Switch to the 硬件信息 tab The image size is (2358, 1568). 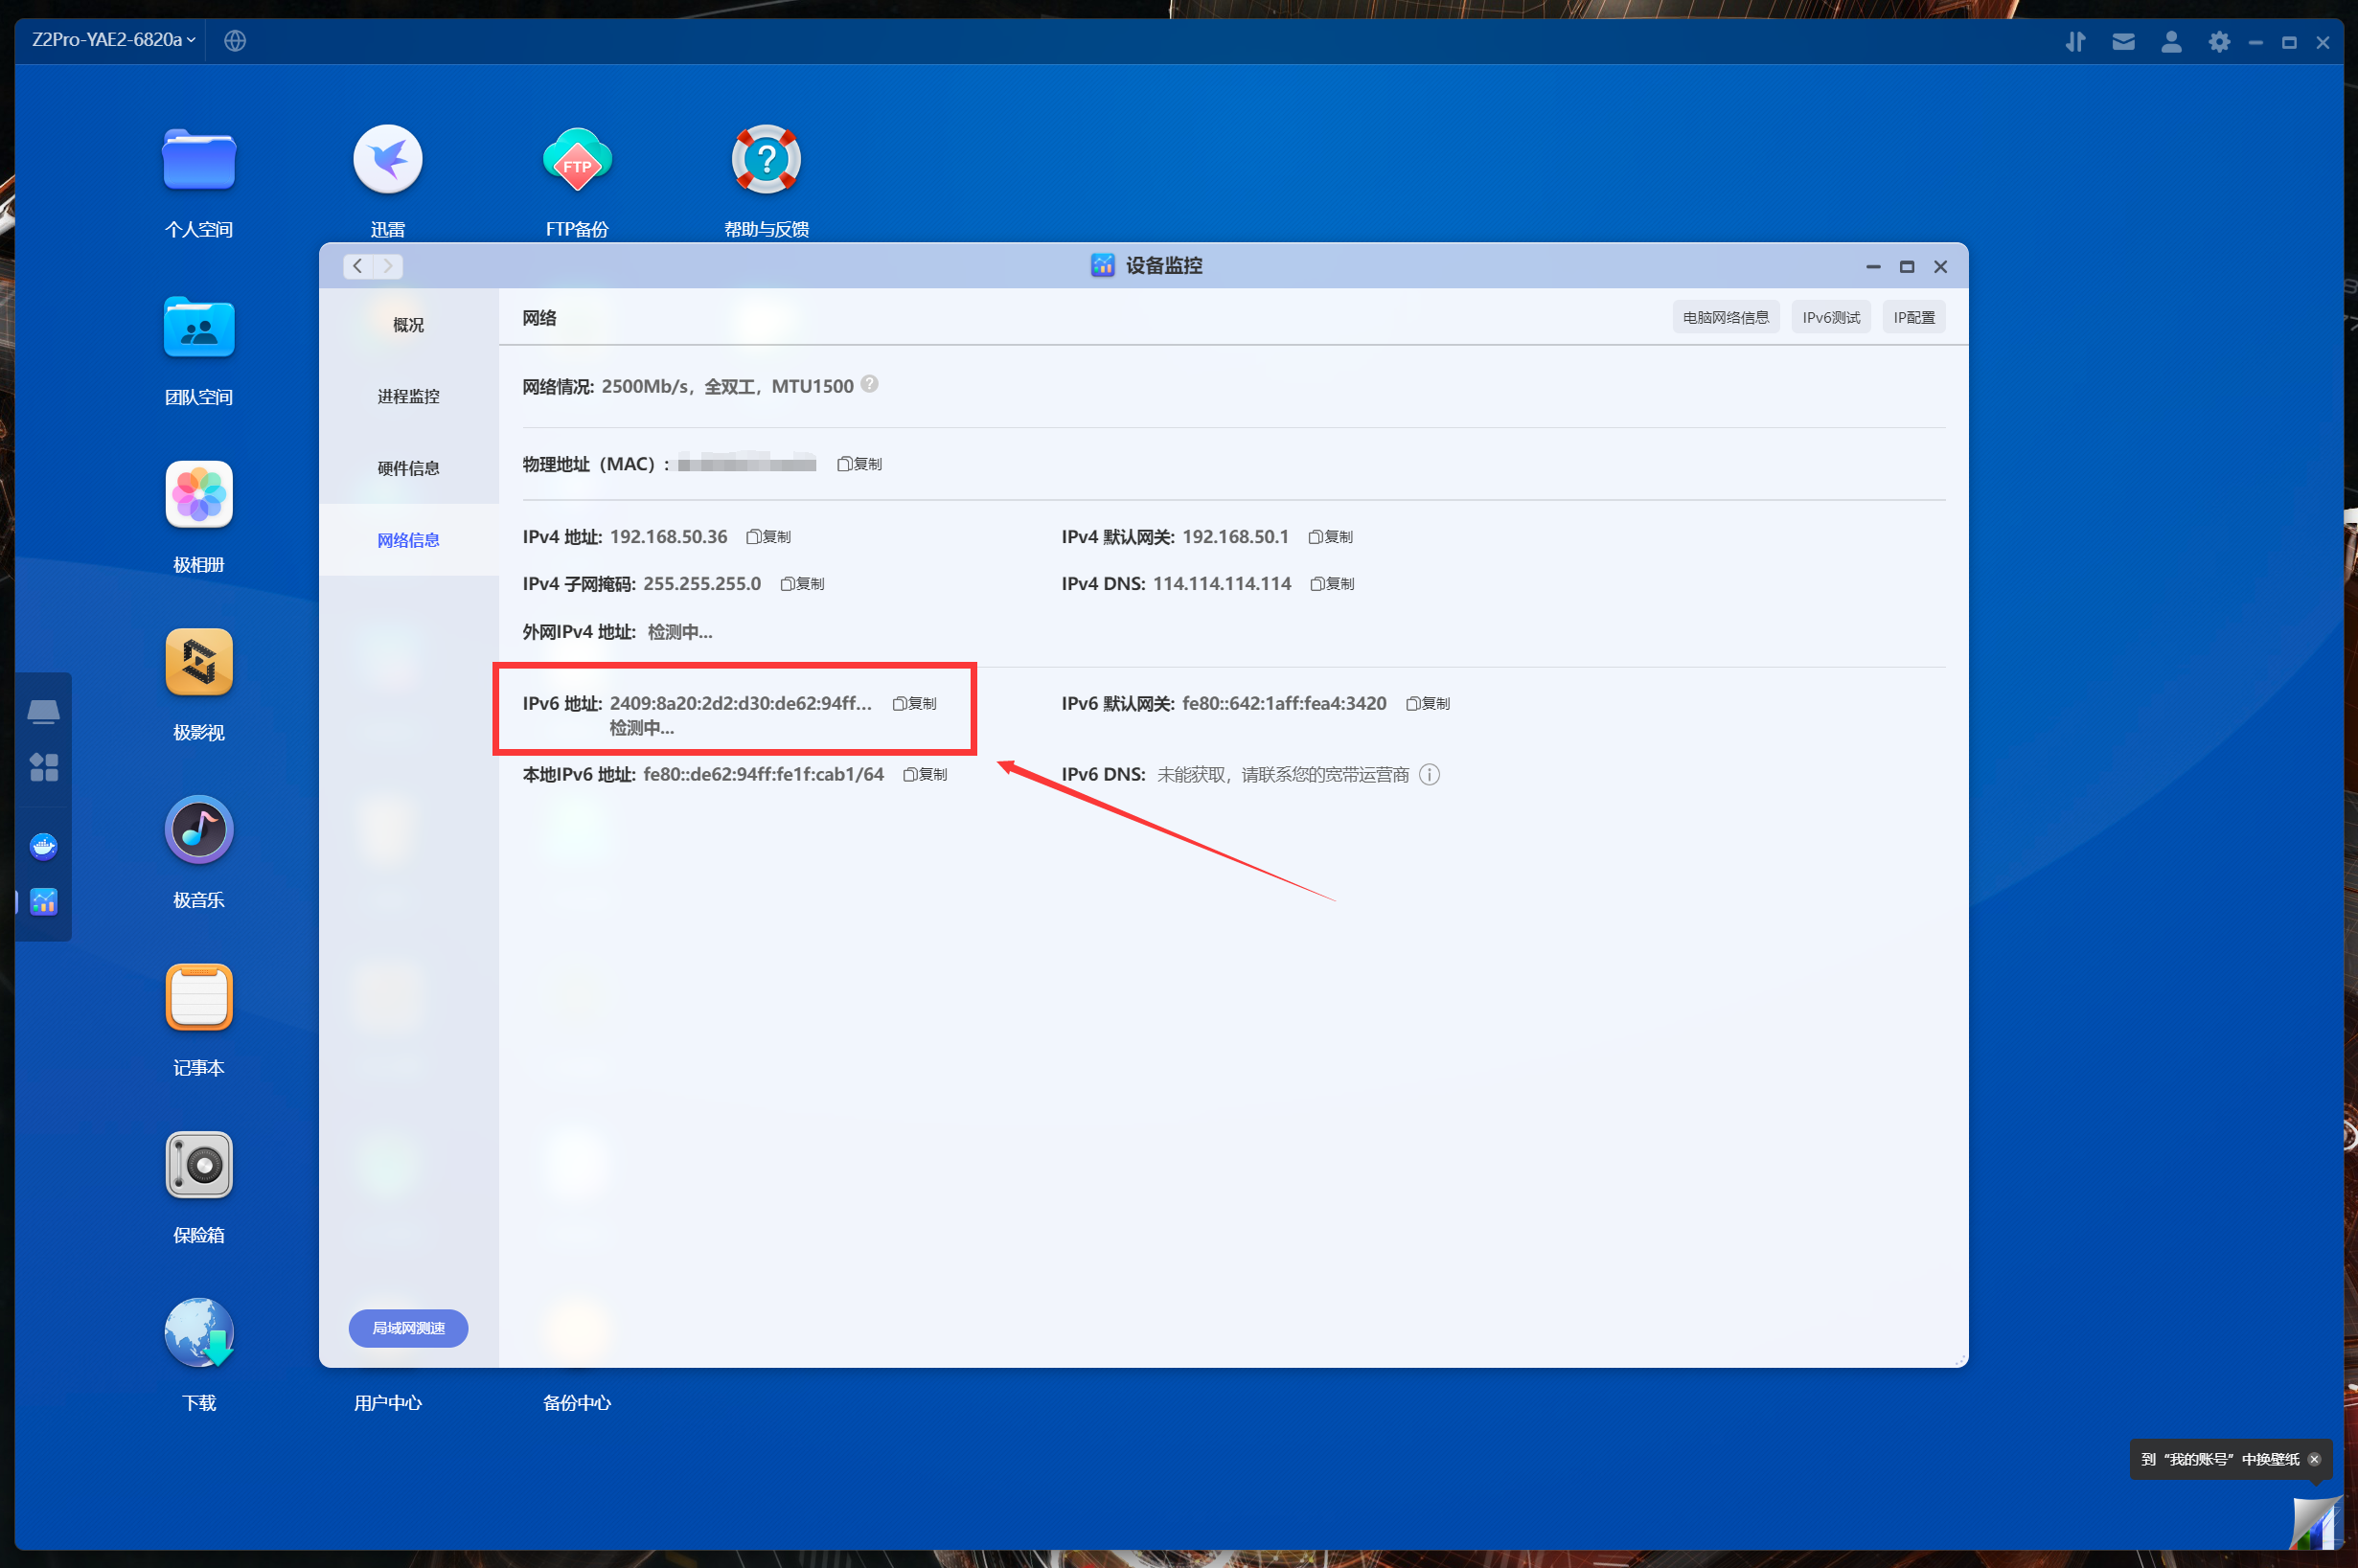point(408,468)
